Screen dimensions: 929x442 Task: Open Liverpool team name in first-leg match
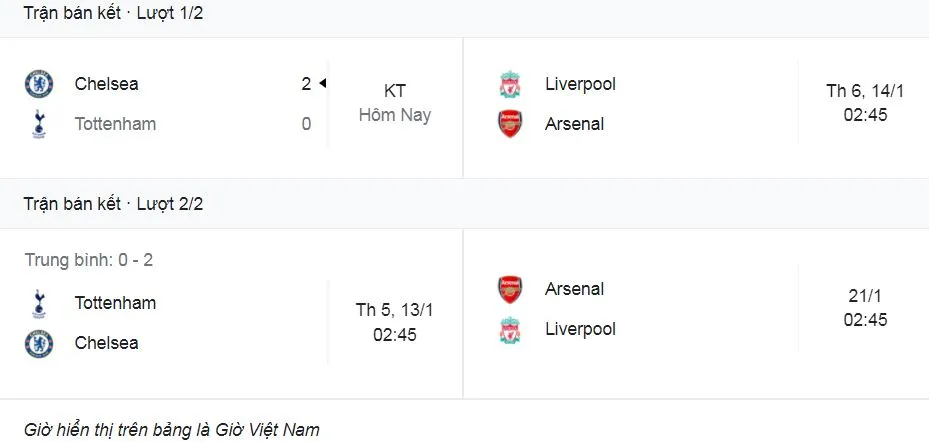click(x=580, y=84)
